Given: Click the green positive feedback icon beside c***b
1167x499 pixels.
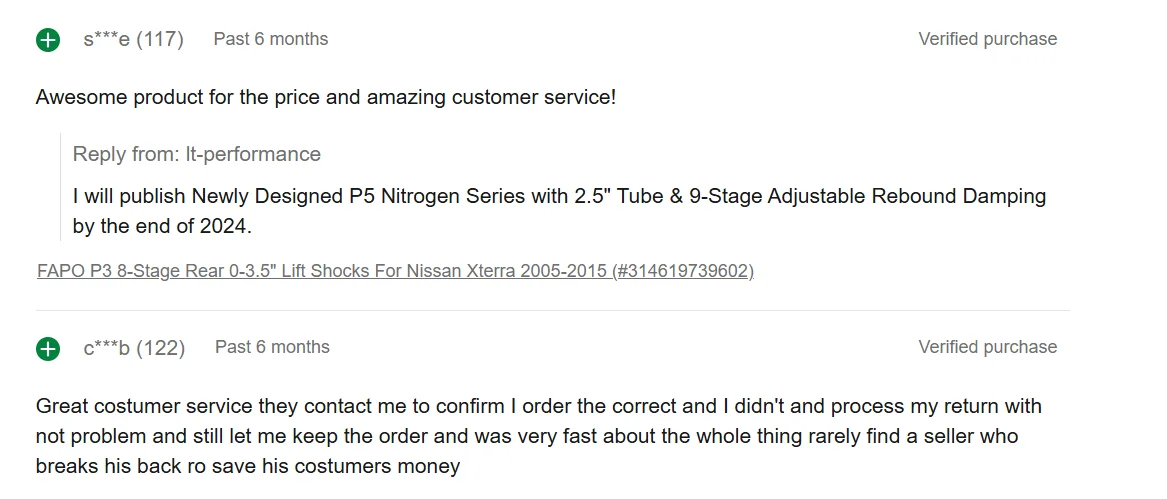Looking at the screenshot, I should pyautogui.click(x=48, y=348).
